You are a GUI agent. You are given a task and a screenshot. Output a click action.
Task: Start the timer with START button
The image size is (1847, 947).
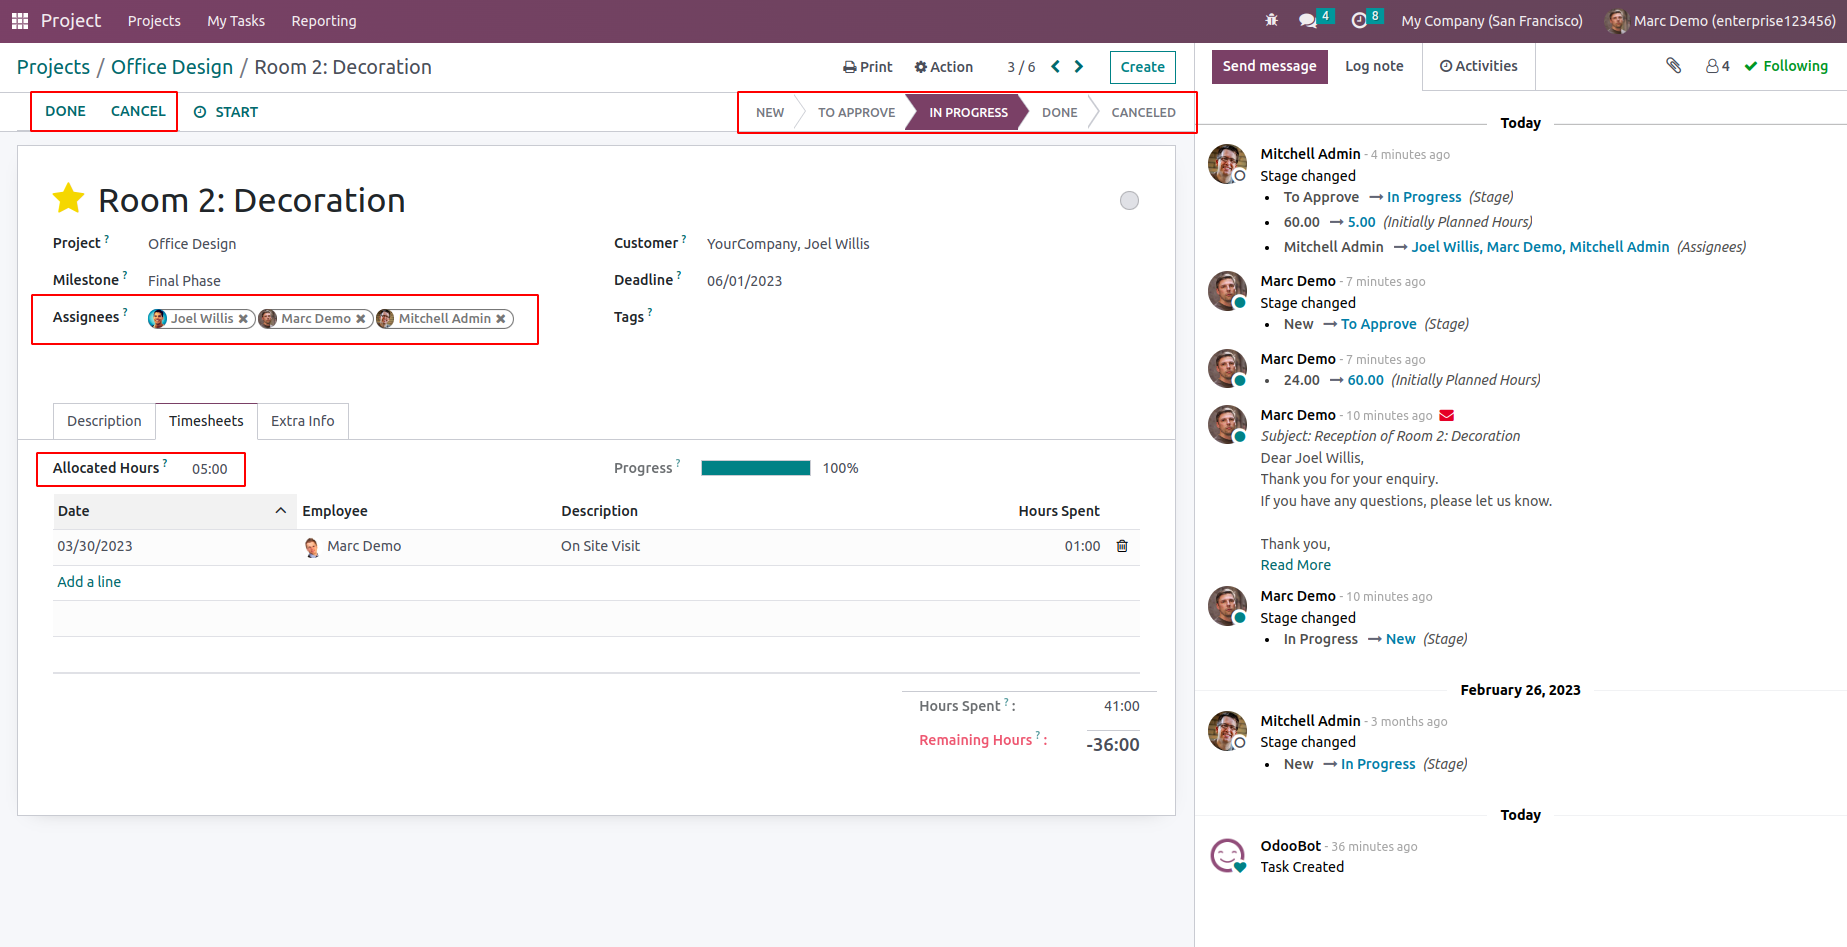point(226,112)
